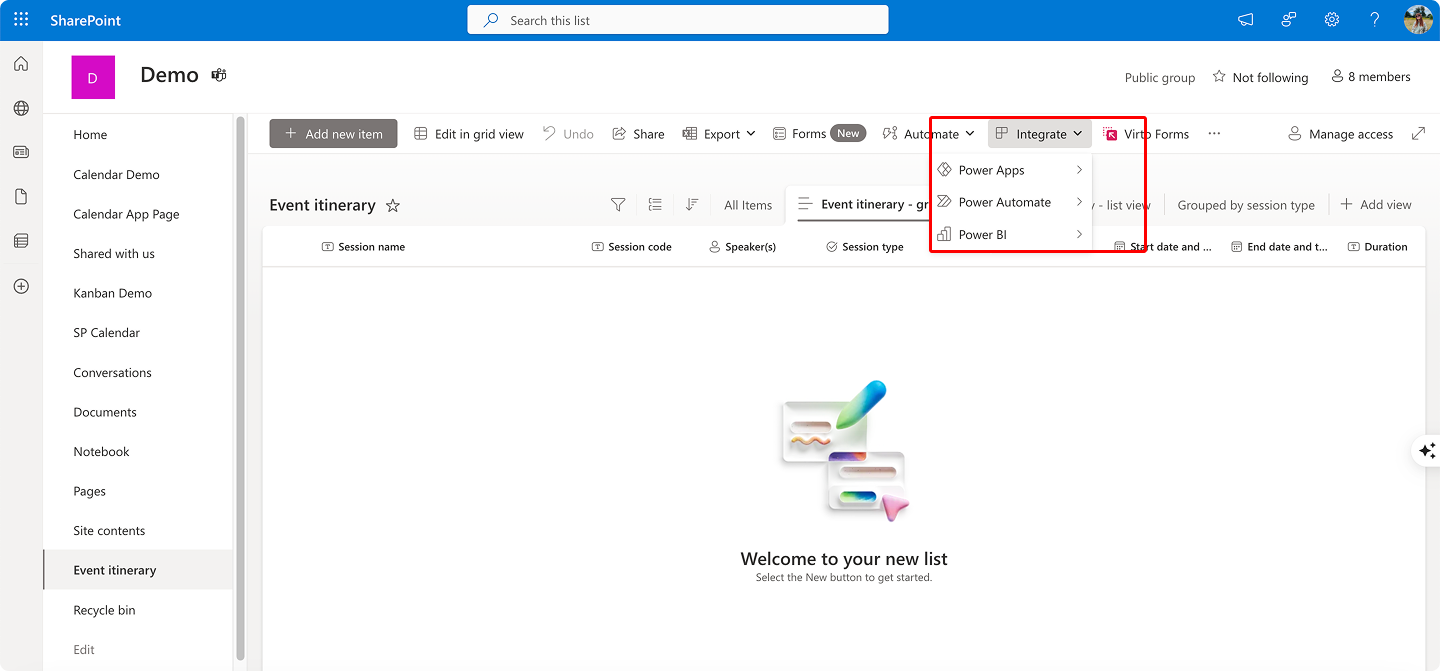
Task: Open the more commands ellipsis
Action: pos(1214,134)
